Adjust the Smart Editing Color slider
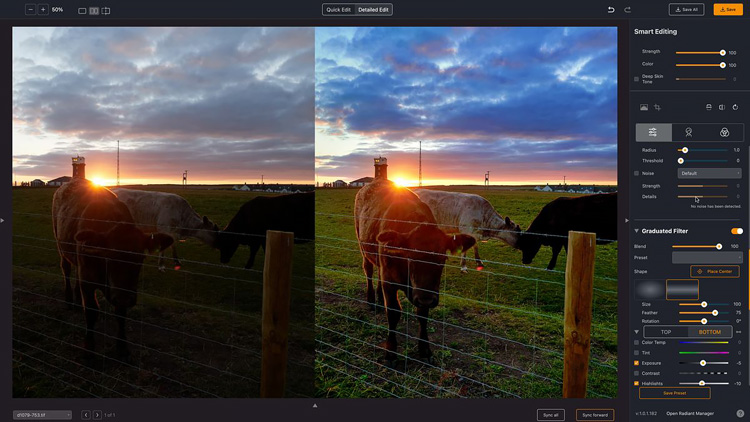 701,65
